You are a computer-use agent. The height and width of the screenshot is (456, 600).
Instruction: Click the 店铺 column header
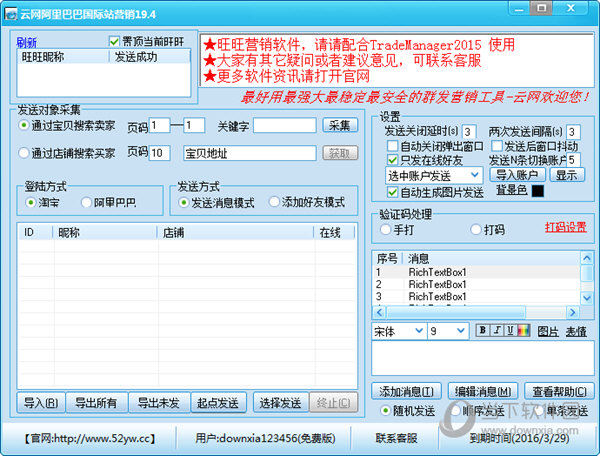(236, 232)
